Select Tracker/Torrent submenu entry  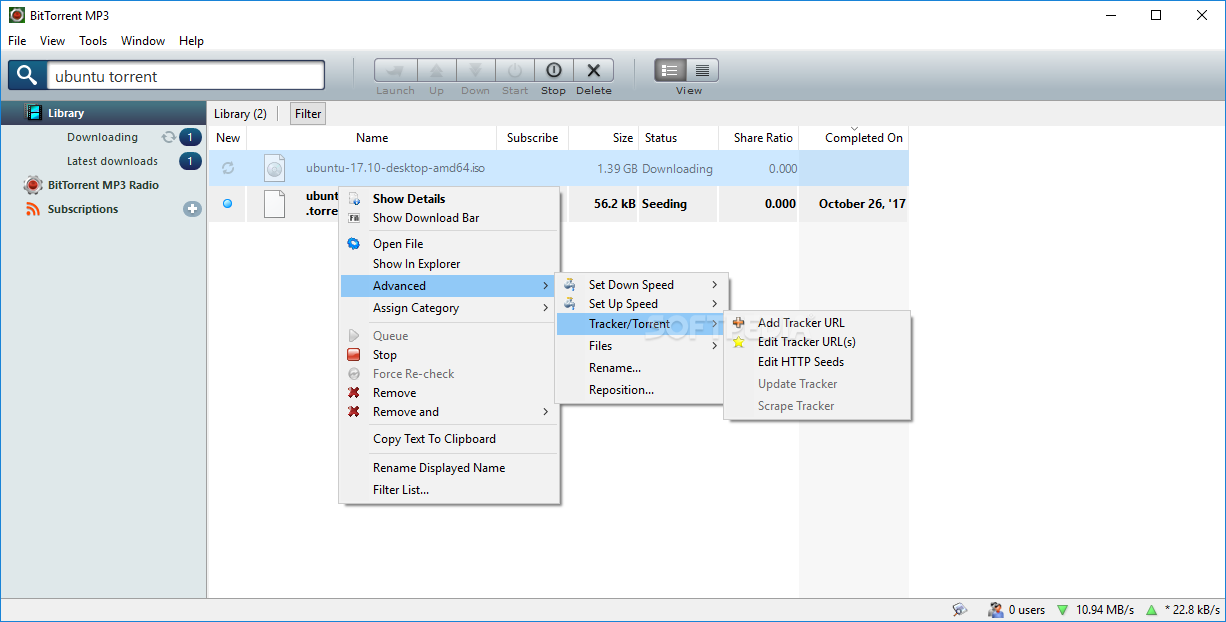coord(641,324)
